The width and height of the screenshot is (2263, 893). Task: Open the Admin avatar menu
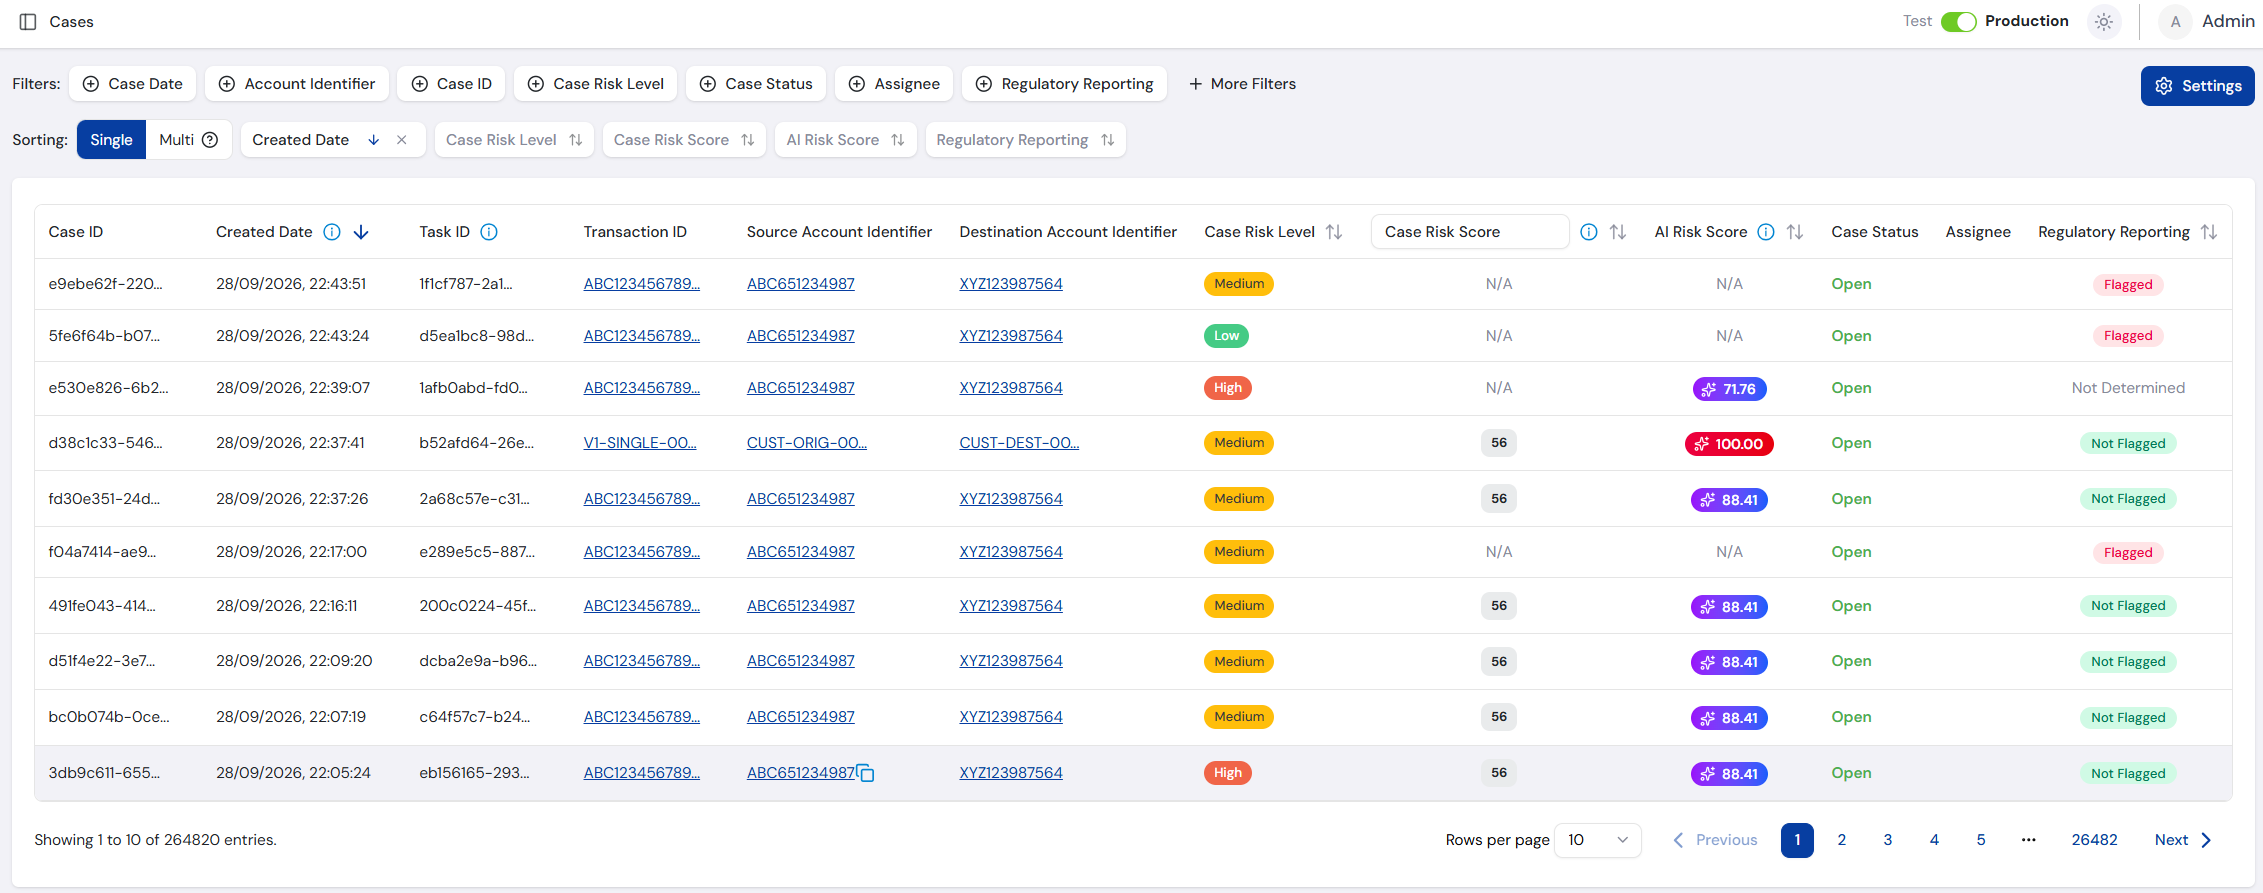point(2175,22)
